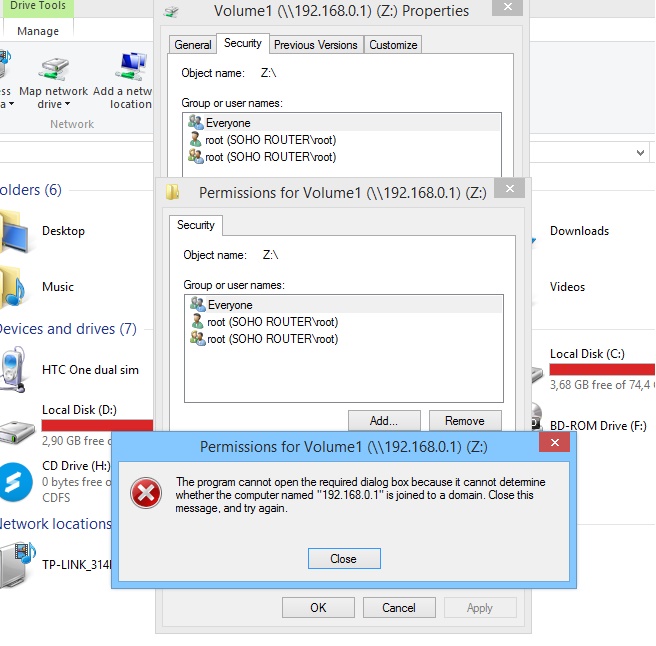Open CD Drive (H:) icon
This screenshot has height=646, width=656.
tap(16, 482)
